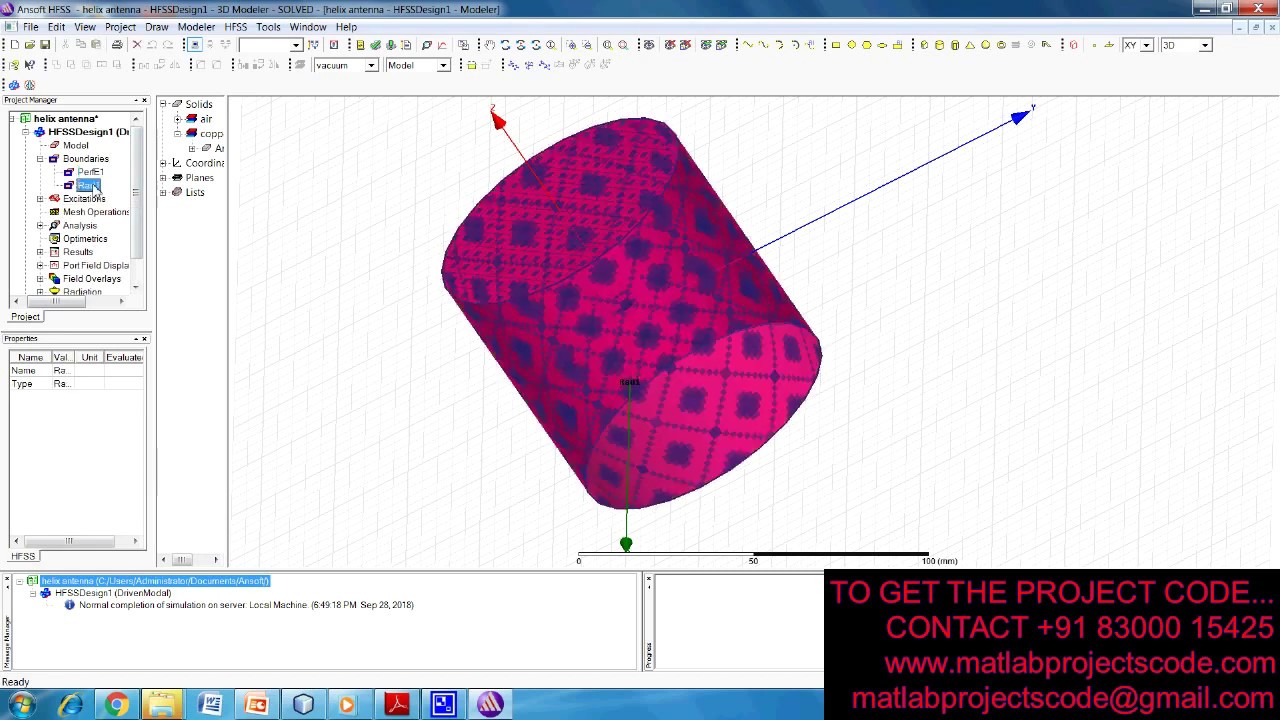1280x720 pixels.
Task: Select the Draw Line tool
Action: 748,45
